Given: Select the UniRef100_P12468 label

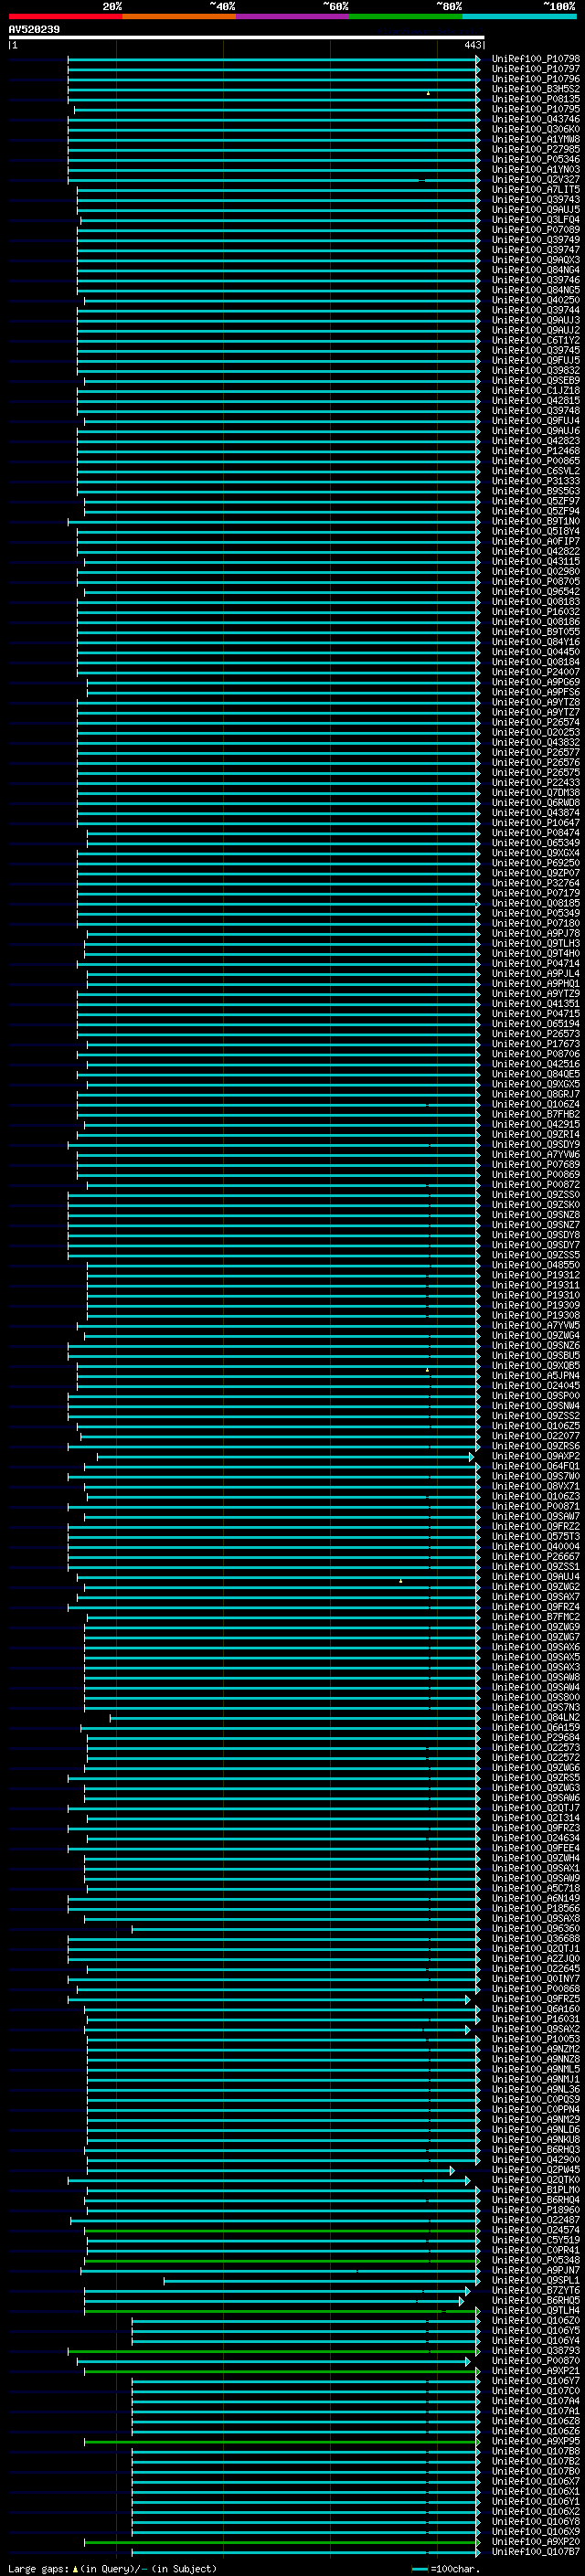Looking at the screenshot, I should (536, 451).
